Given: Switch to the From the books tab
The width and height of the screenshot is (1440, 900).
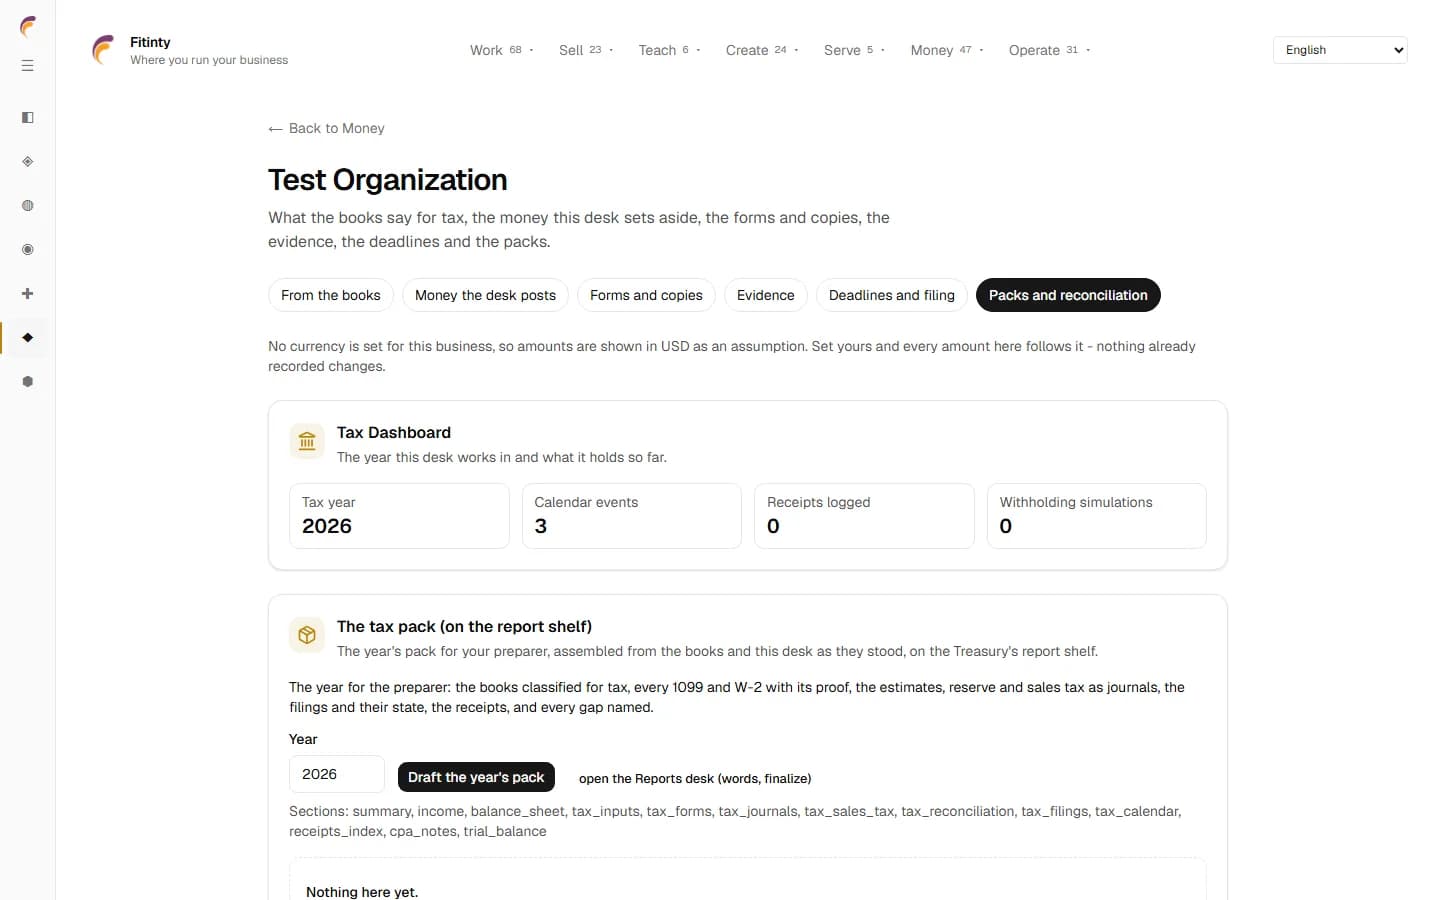Looking at the screenshot, I should click(331, 295).
